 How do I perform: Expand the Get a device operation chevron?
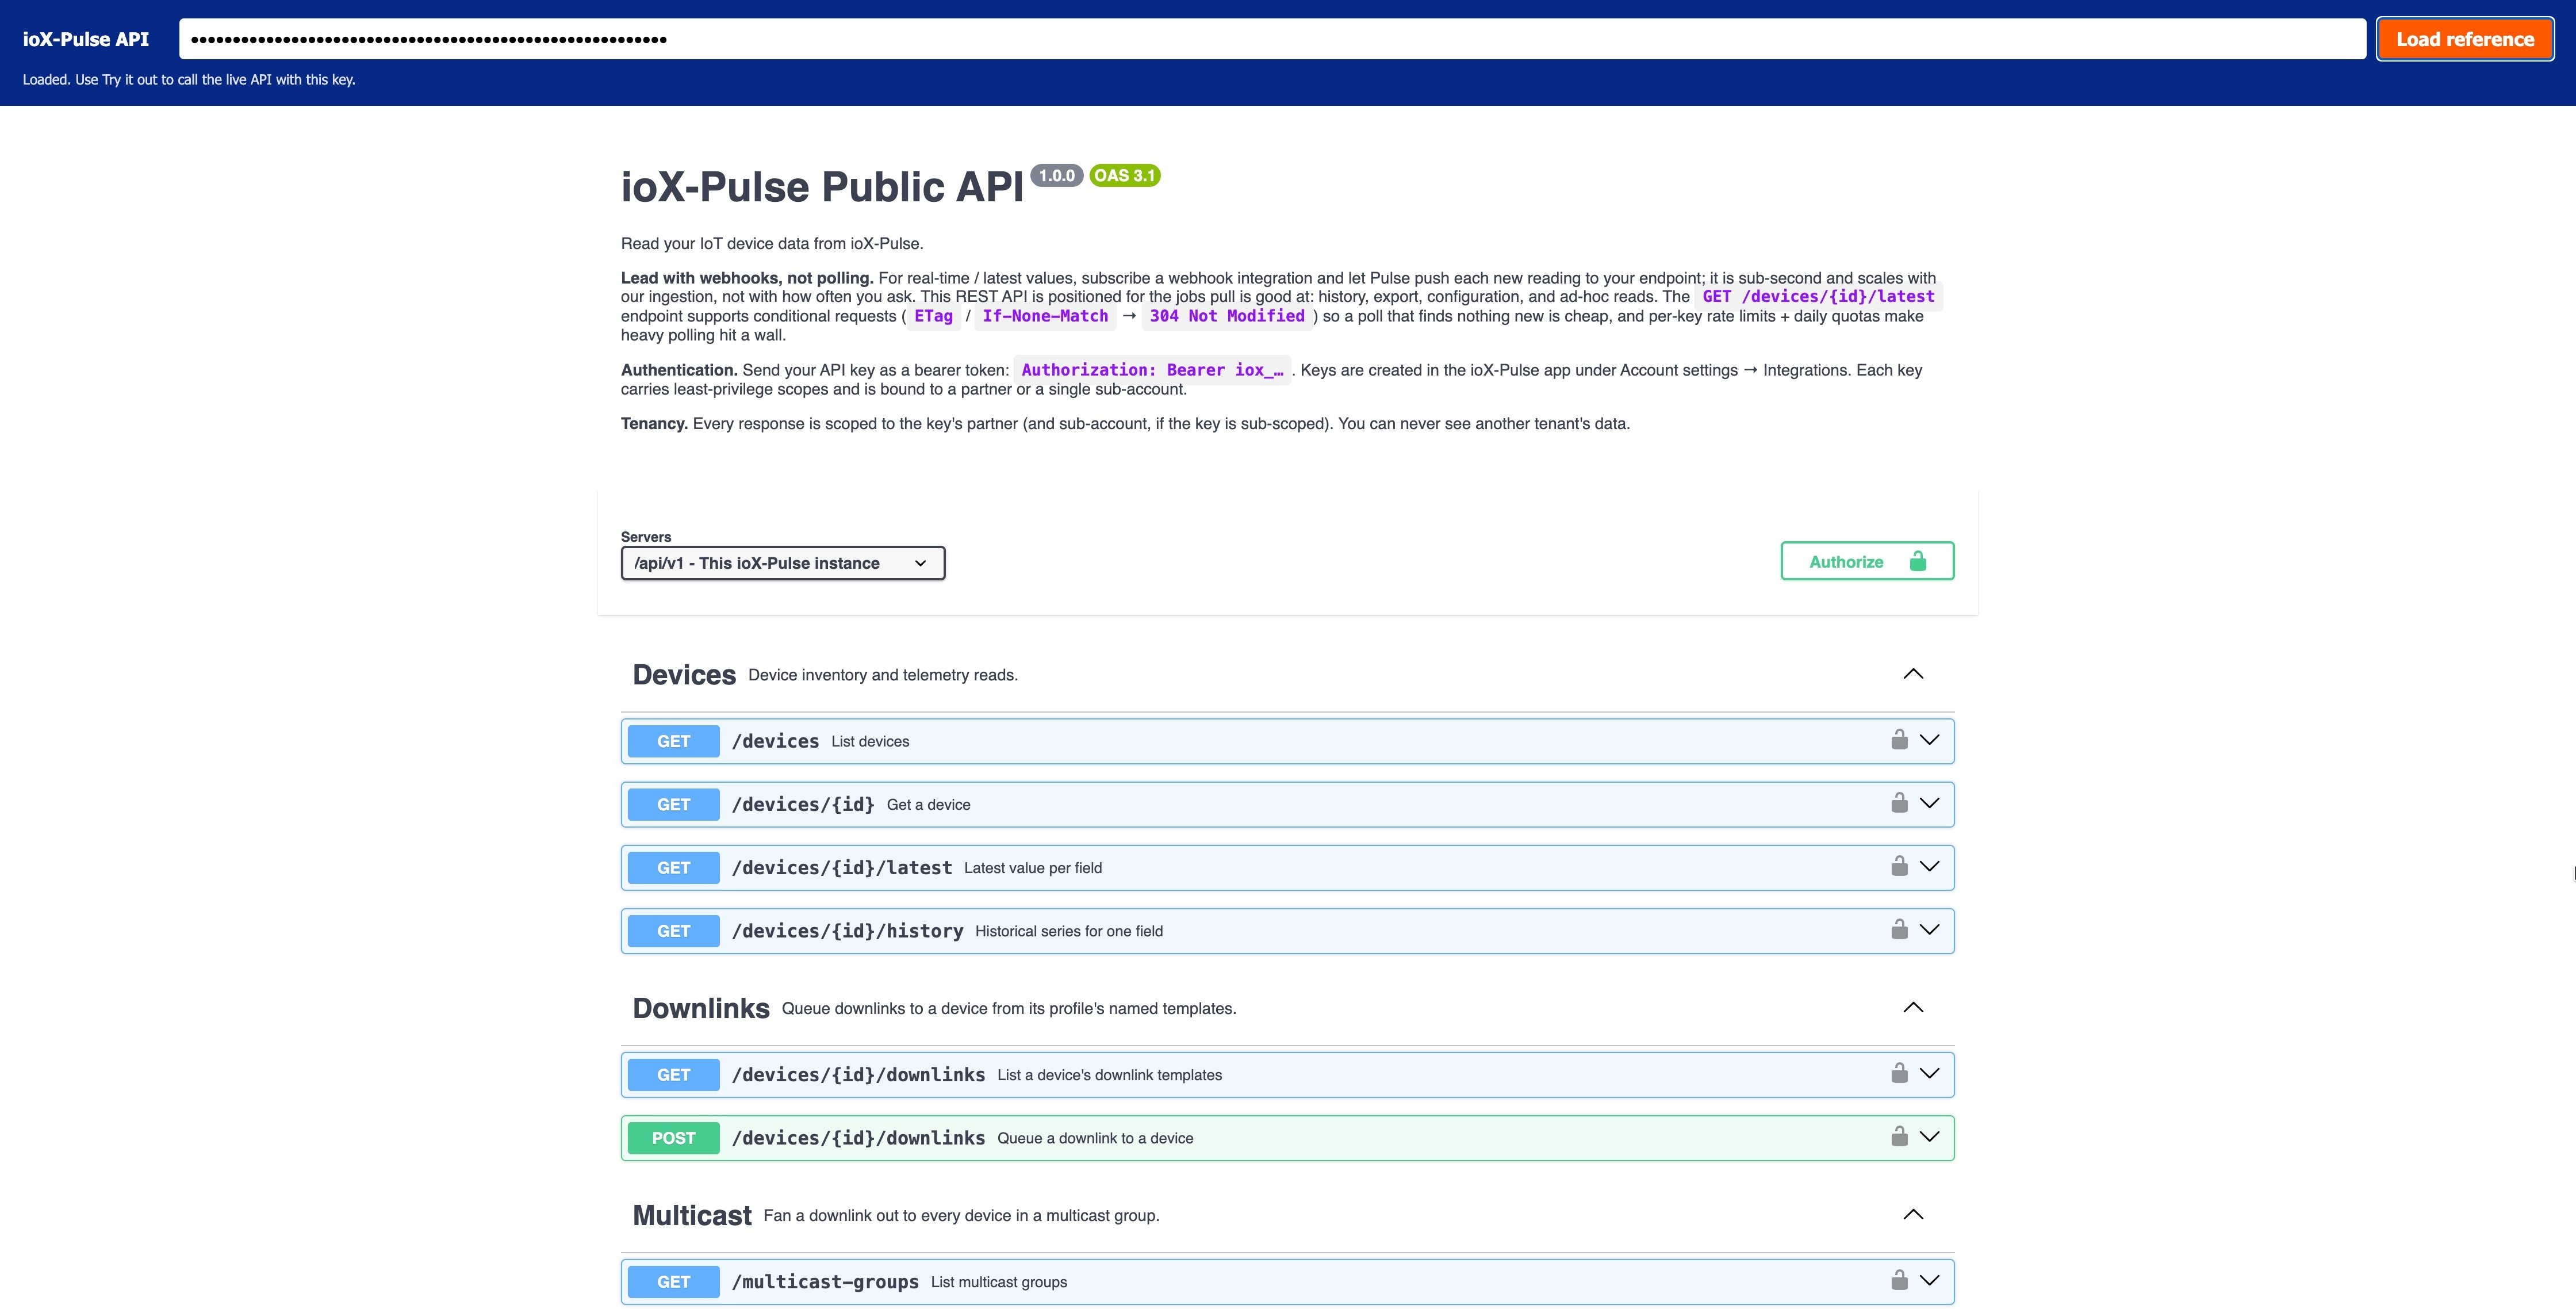(1930, 803)
